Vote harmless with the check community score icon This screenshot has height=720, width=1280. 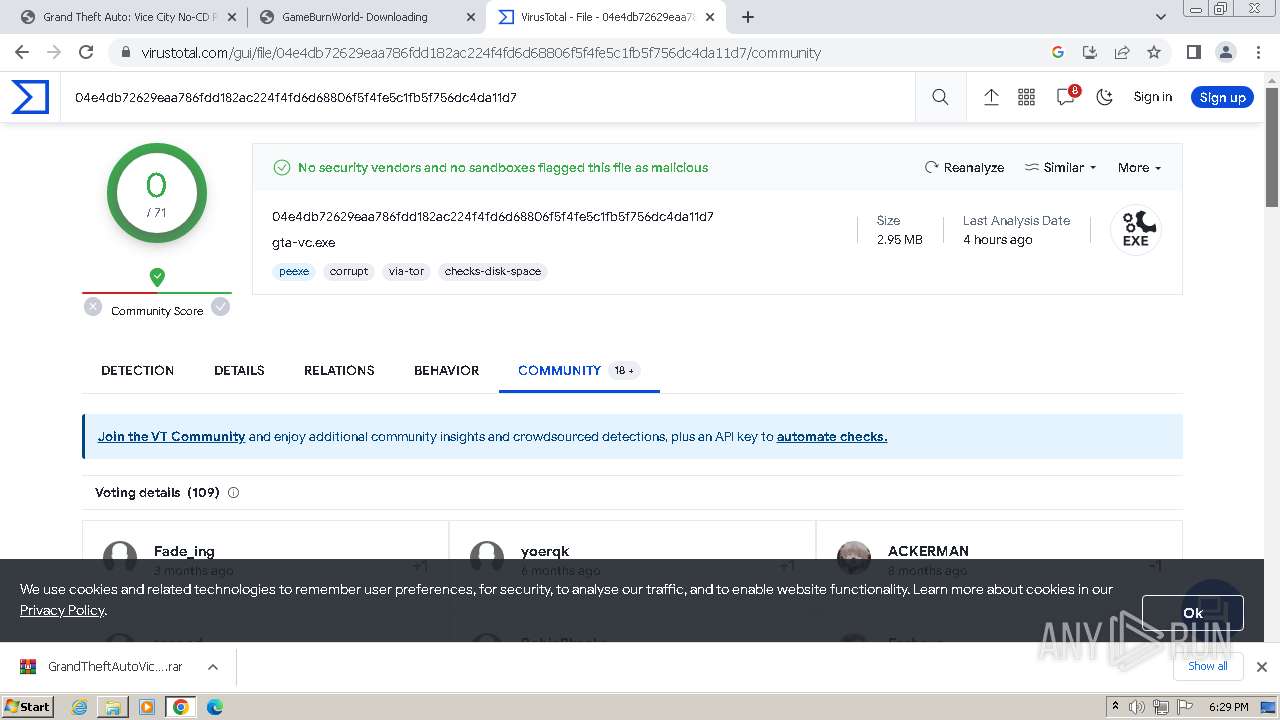[220, 307]
